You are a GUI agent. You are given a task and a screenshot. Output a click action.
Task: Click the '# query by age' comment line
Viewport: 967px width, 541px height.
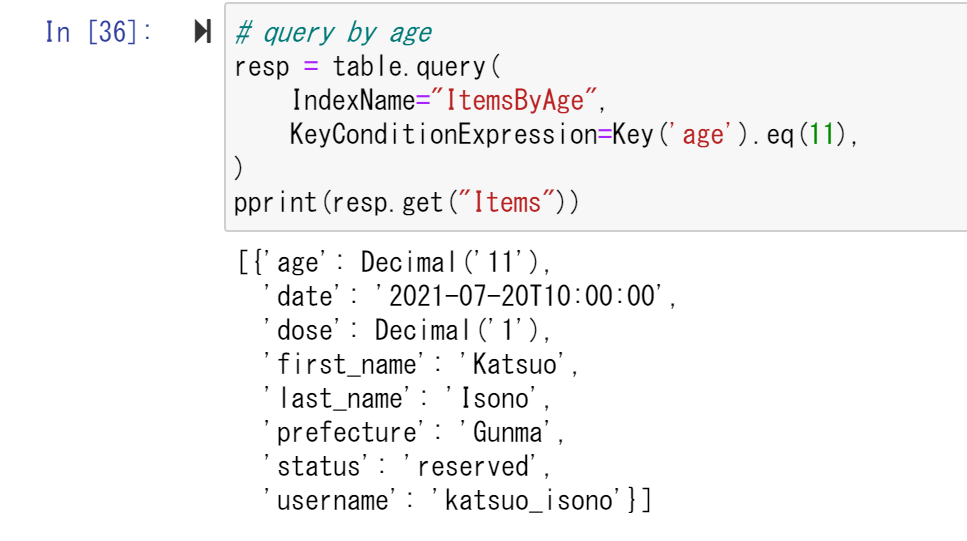(332, 33)
